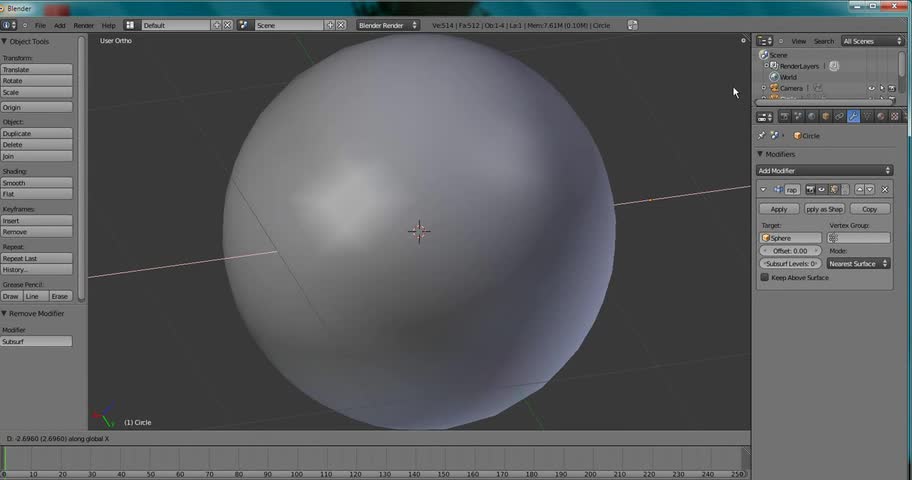Delete the current Scene datablock
This screenshot has width=912, height=480.
point(341,25)
